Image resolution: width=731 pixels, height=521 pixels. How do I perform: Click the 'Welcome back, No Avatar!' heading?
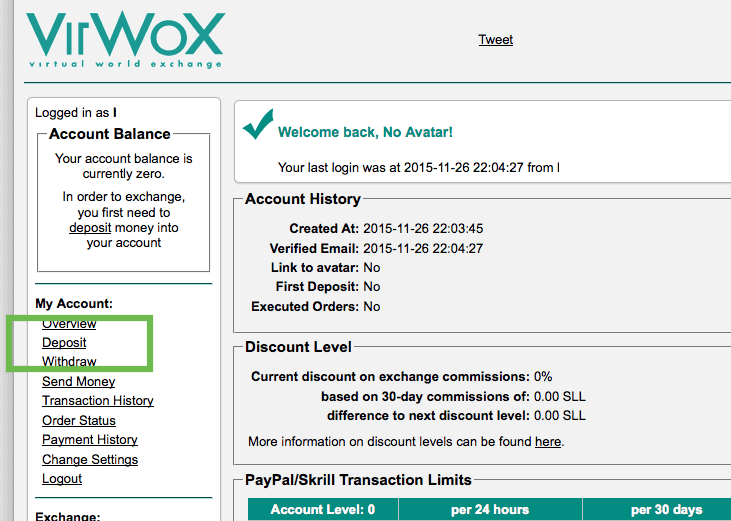coord(365,132)
